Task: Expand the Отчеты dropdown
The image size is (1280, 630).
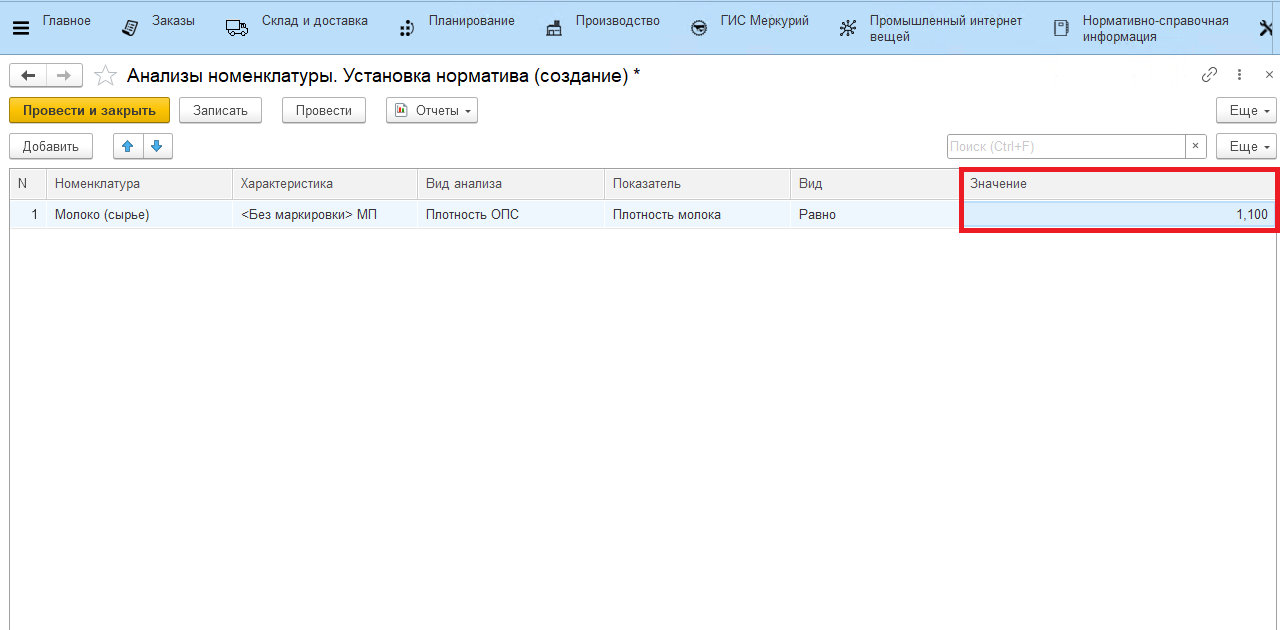Action: pyautogui.click(x=432, y=110)
